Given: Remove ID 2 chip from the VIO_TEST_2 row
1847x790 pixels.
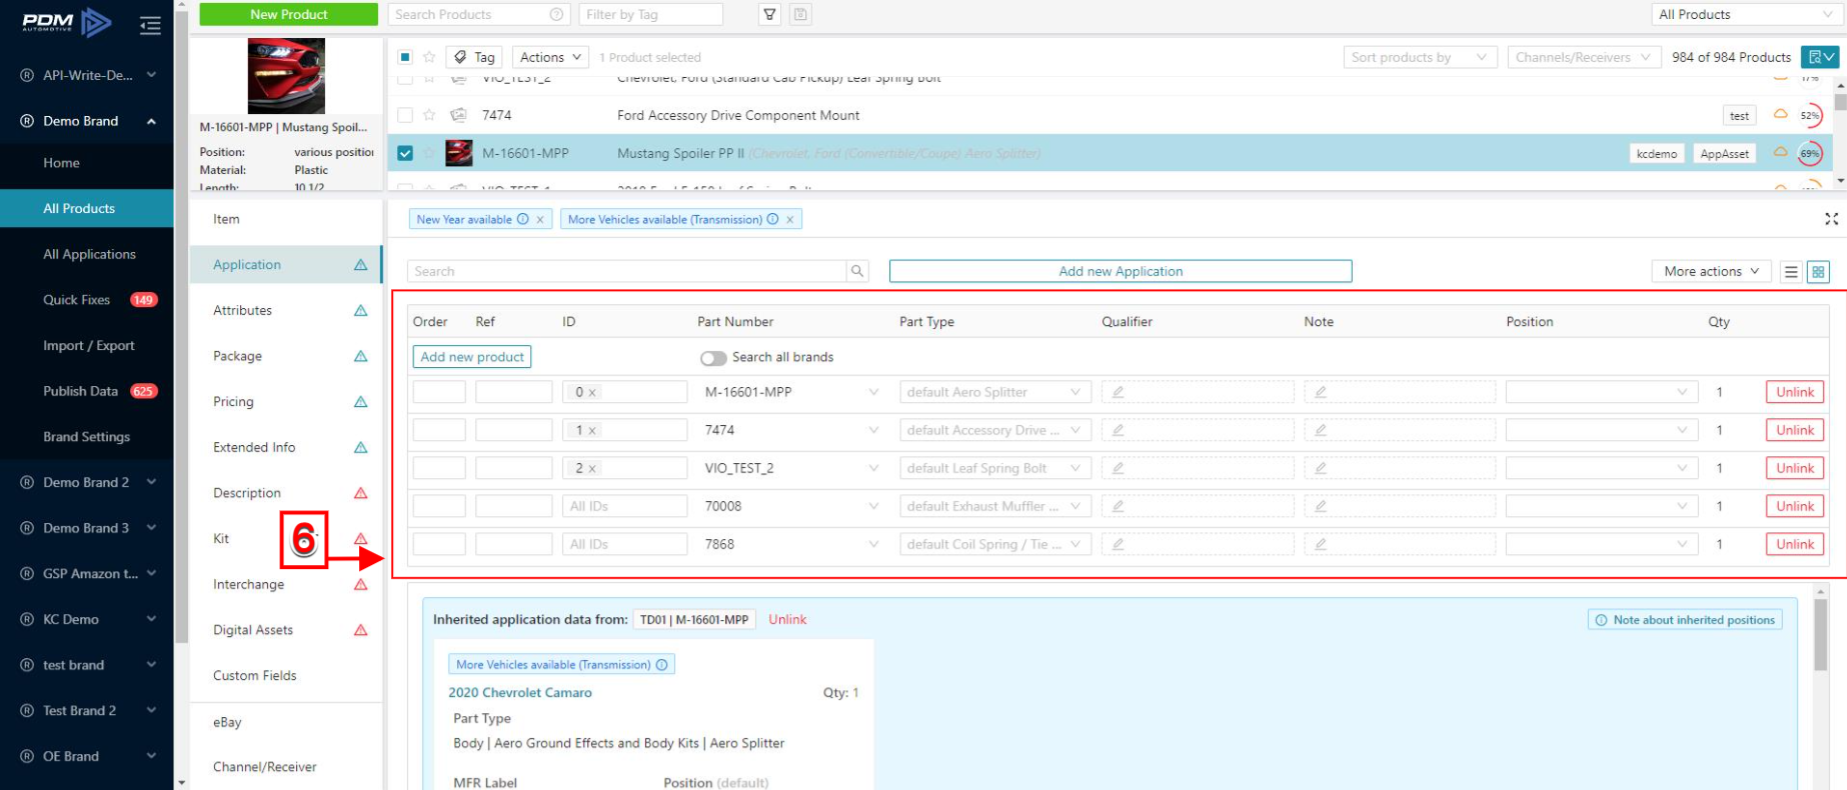Looking at the screenshot, I should tap(592, 469).
